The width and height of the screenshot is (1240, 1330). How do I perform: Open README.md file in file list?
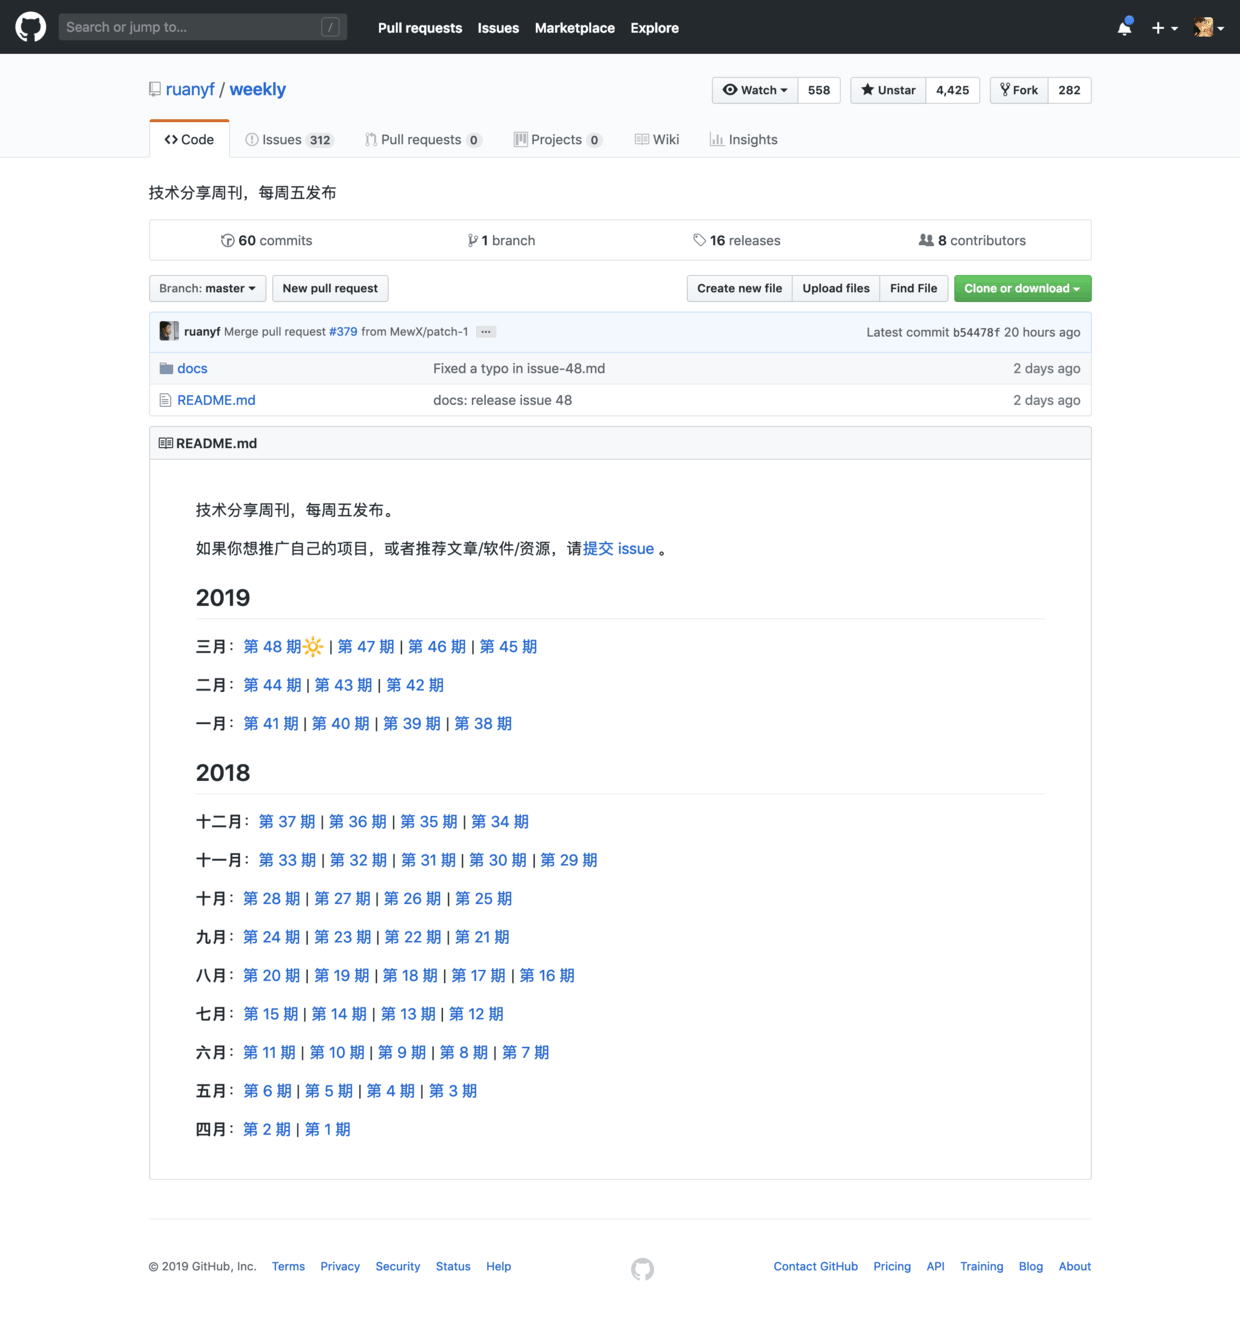[x=216, y=400]
